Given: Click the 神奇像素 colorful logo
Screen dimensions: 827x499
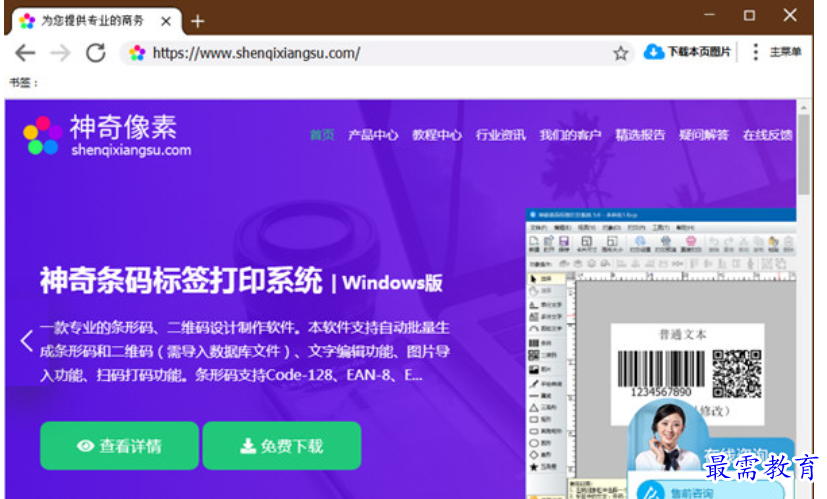Looking at the screenshot, I should click(43, 136).
